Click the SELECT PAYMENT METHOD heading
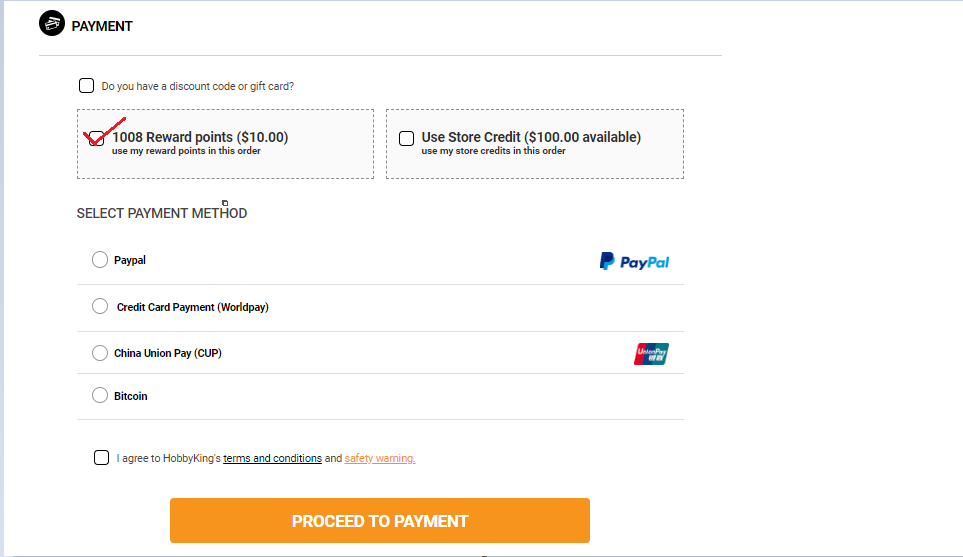Screen dimensions: 963x557 (162, 213)
